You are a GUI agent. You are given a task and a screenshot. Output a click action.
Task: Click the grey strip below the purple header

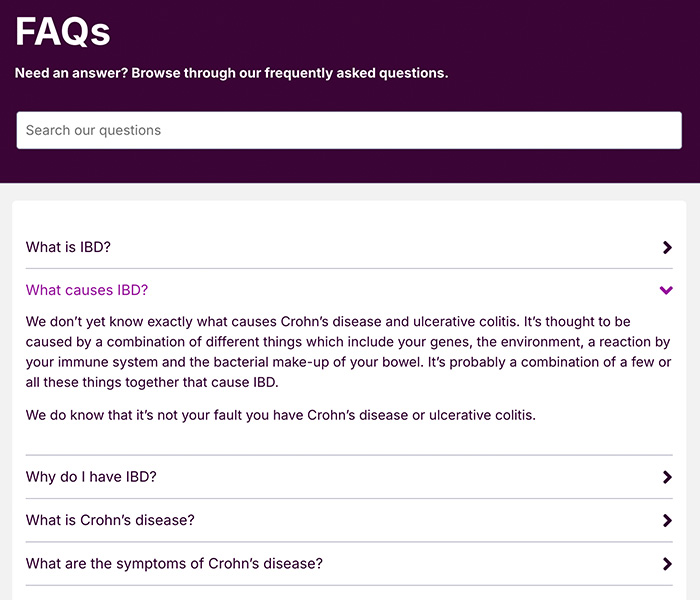pos(349,191)
